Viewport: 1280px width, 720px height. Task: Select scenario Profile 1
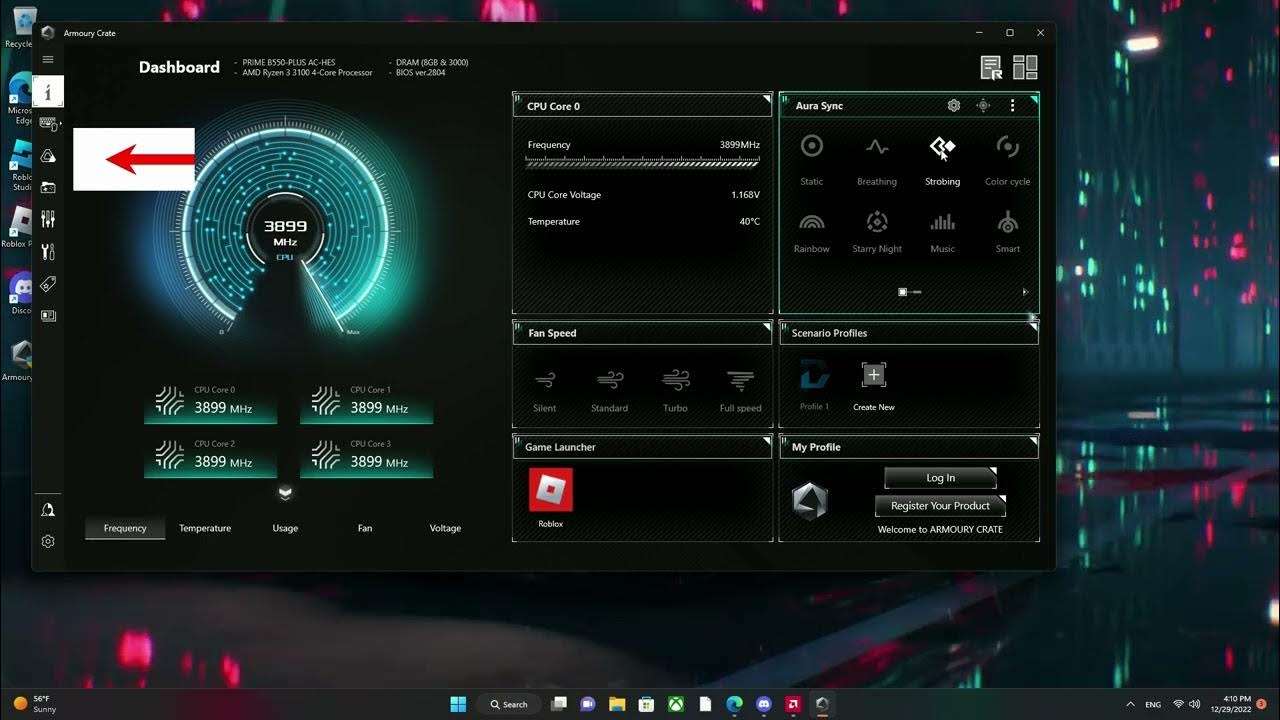tap(814, 387)
